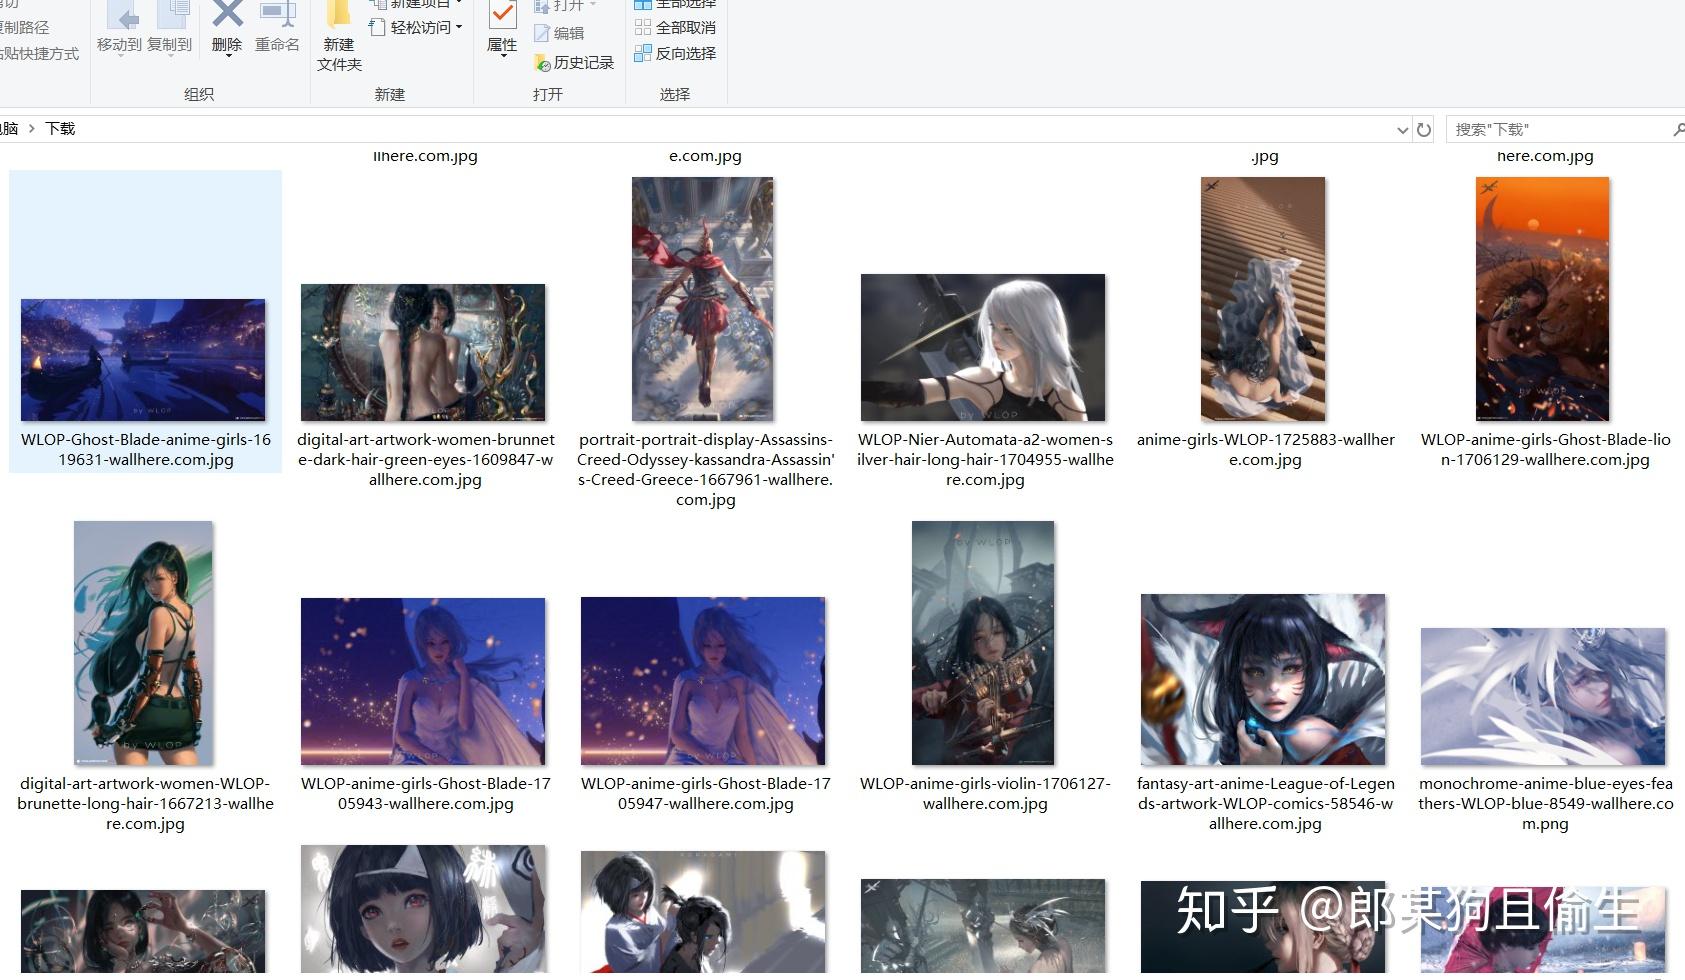Select the Nier-Automata a2 silver hair thumbnail

click(983, 348)
